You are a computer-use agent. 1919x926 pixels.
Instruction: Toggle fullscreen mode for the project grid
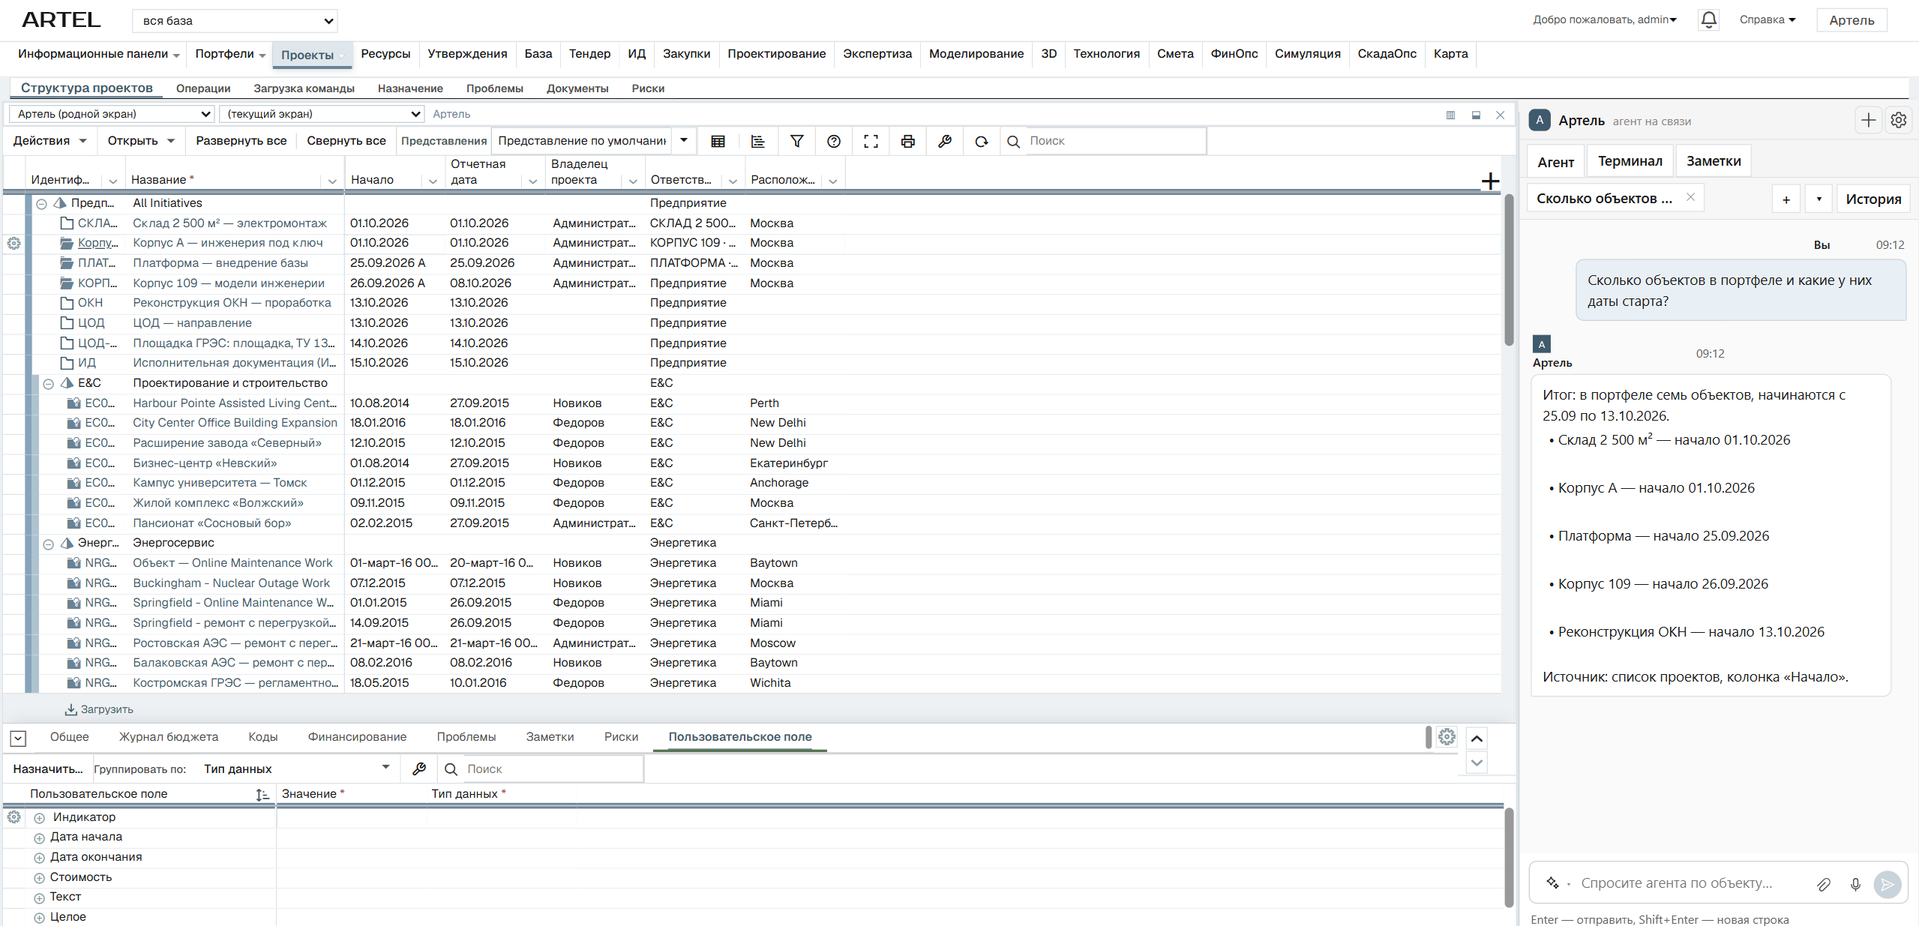pos(871,141)
